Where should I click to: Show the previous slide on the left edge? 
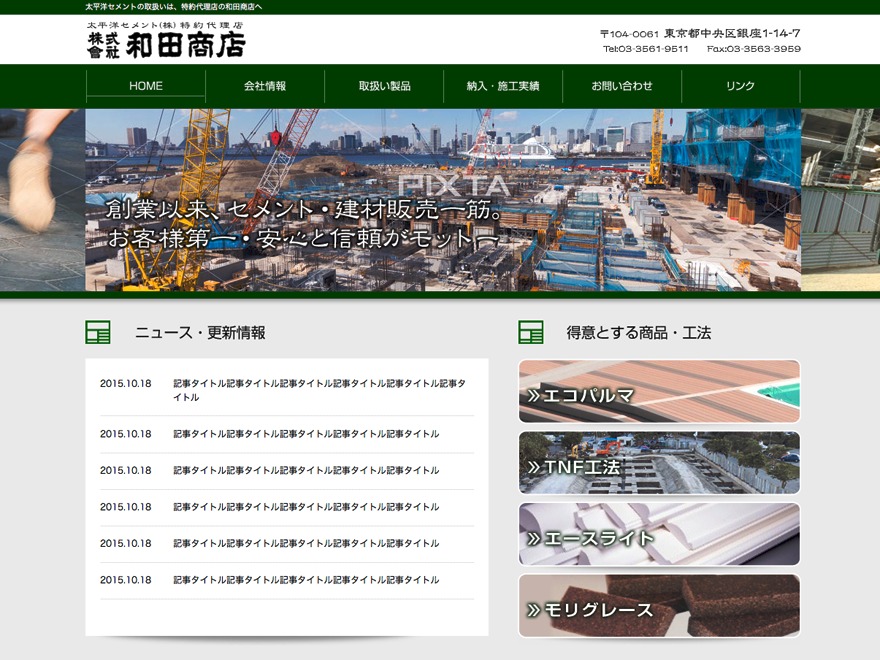pos(42,200)
